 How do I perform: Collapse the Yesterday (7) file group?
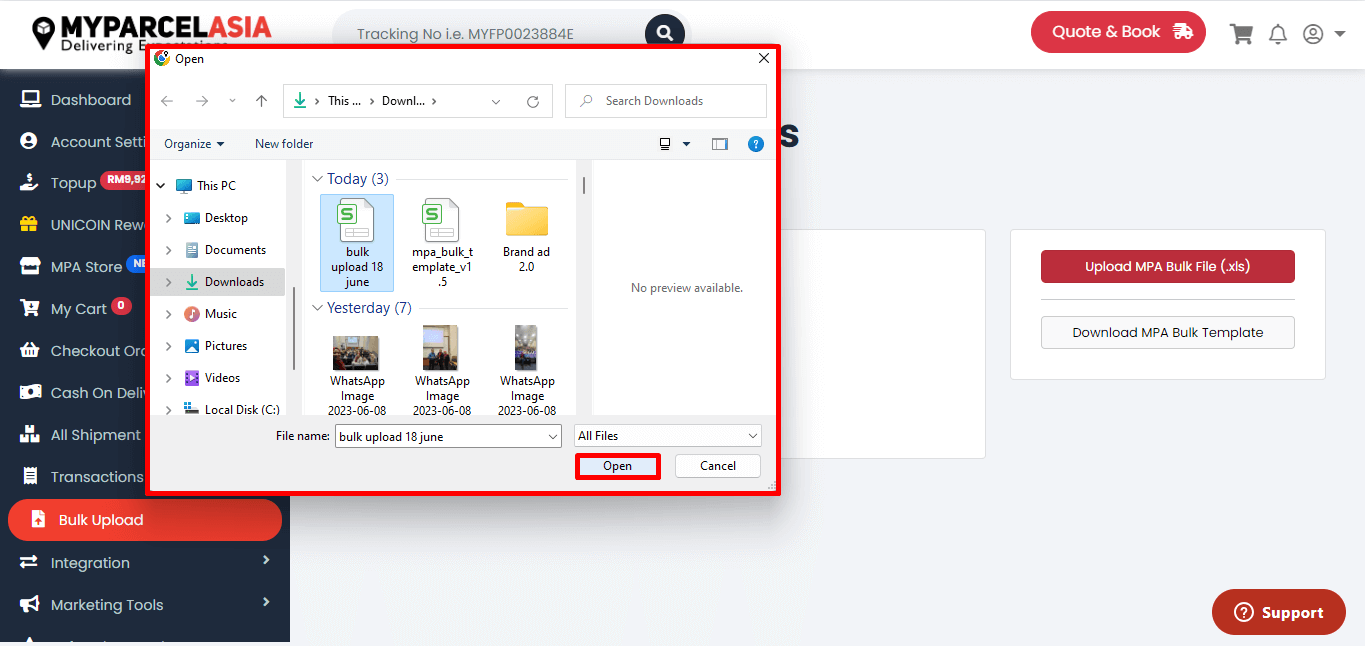[x=318, y=308]
